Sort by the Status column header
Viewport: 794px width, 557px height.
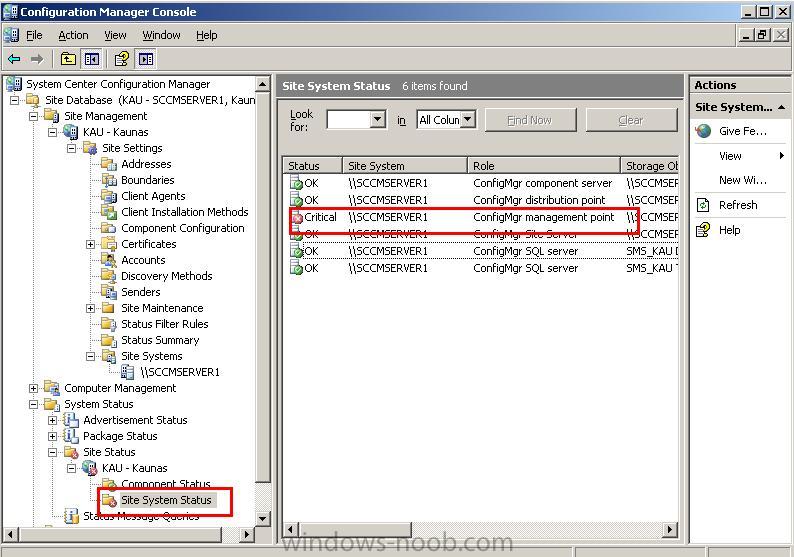tap(312, 166)
